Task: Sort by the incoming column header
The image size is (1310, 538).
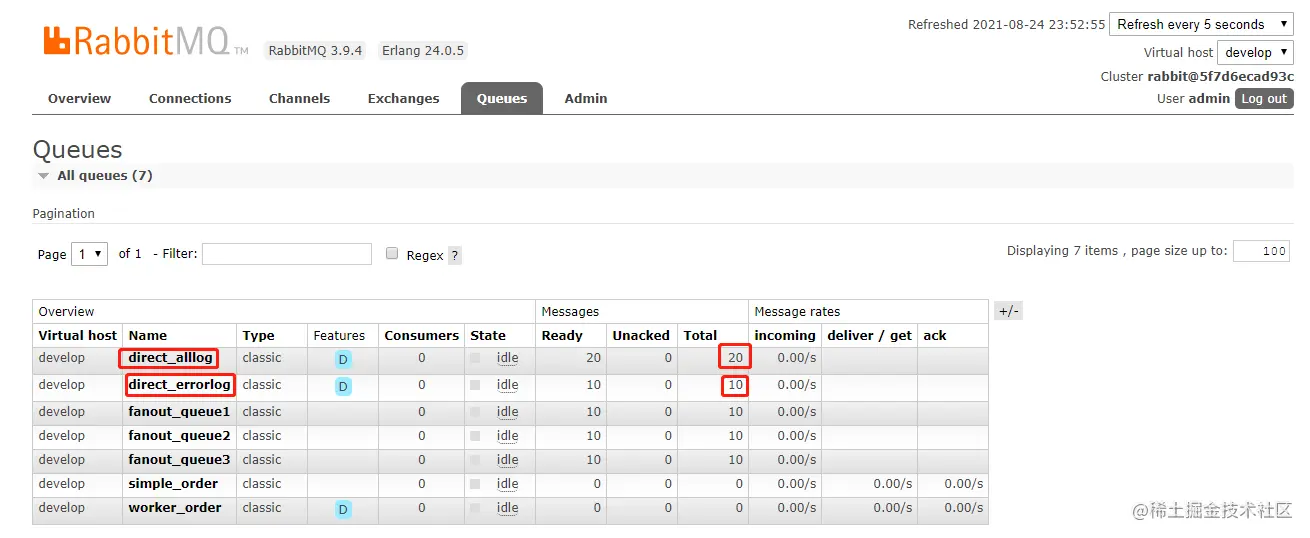Action: click(785, 335)
